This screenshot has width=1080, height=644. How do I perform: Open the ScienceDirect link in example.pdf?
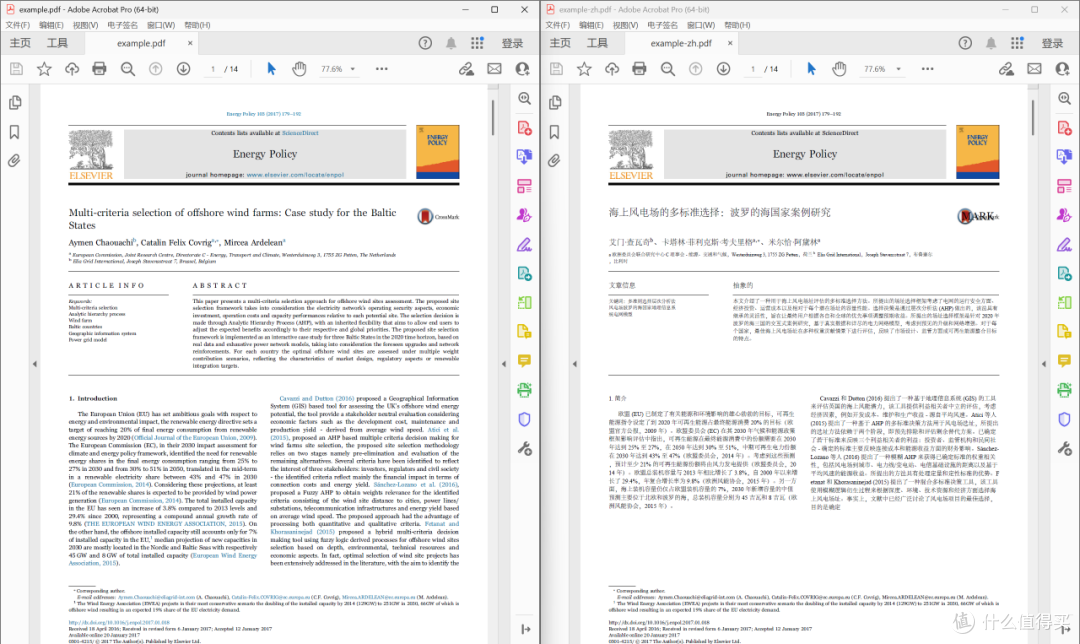coord(300,133)
